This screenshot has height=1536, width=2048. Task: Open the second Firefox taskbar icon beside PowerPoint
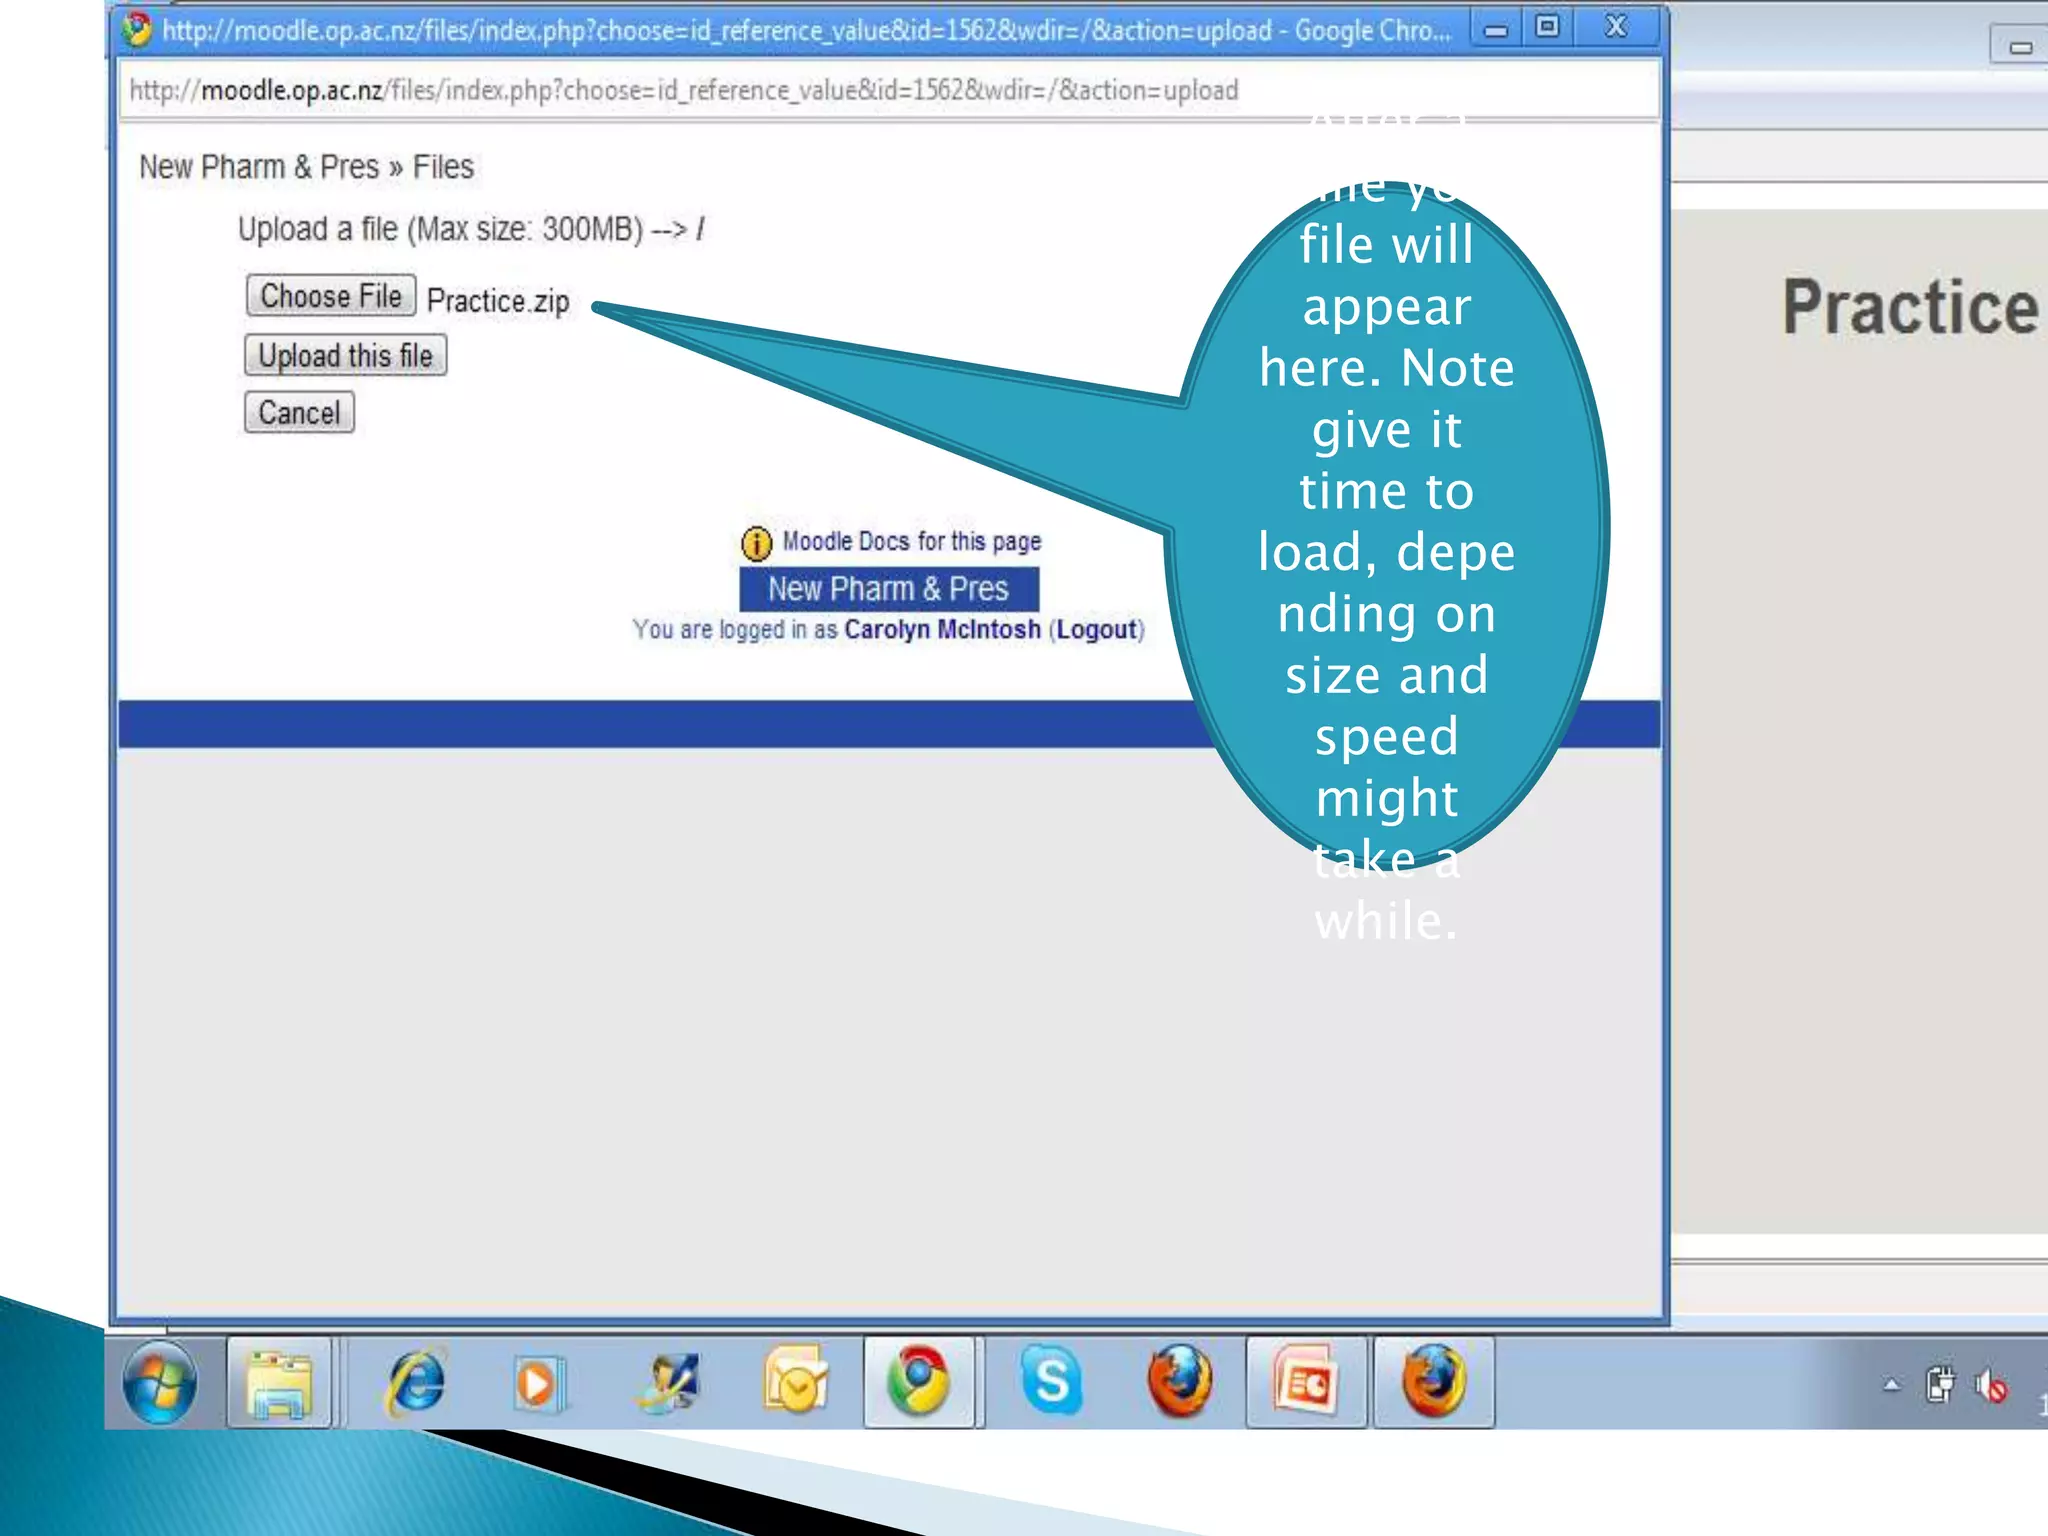1434,1383
